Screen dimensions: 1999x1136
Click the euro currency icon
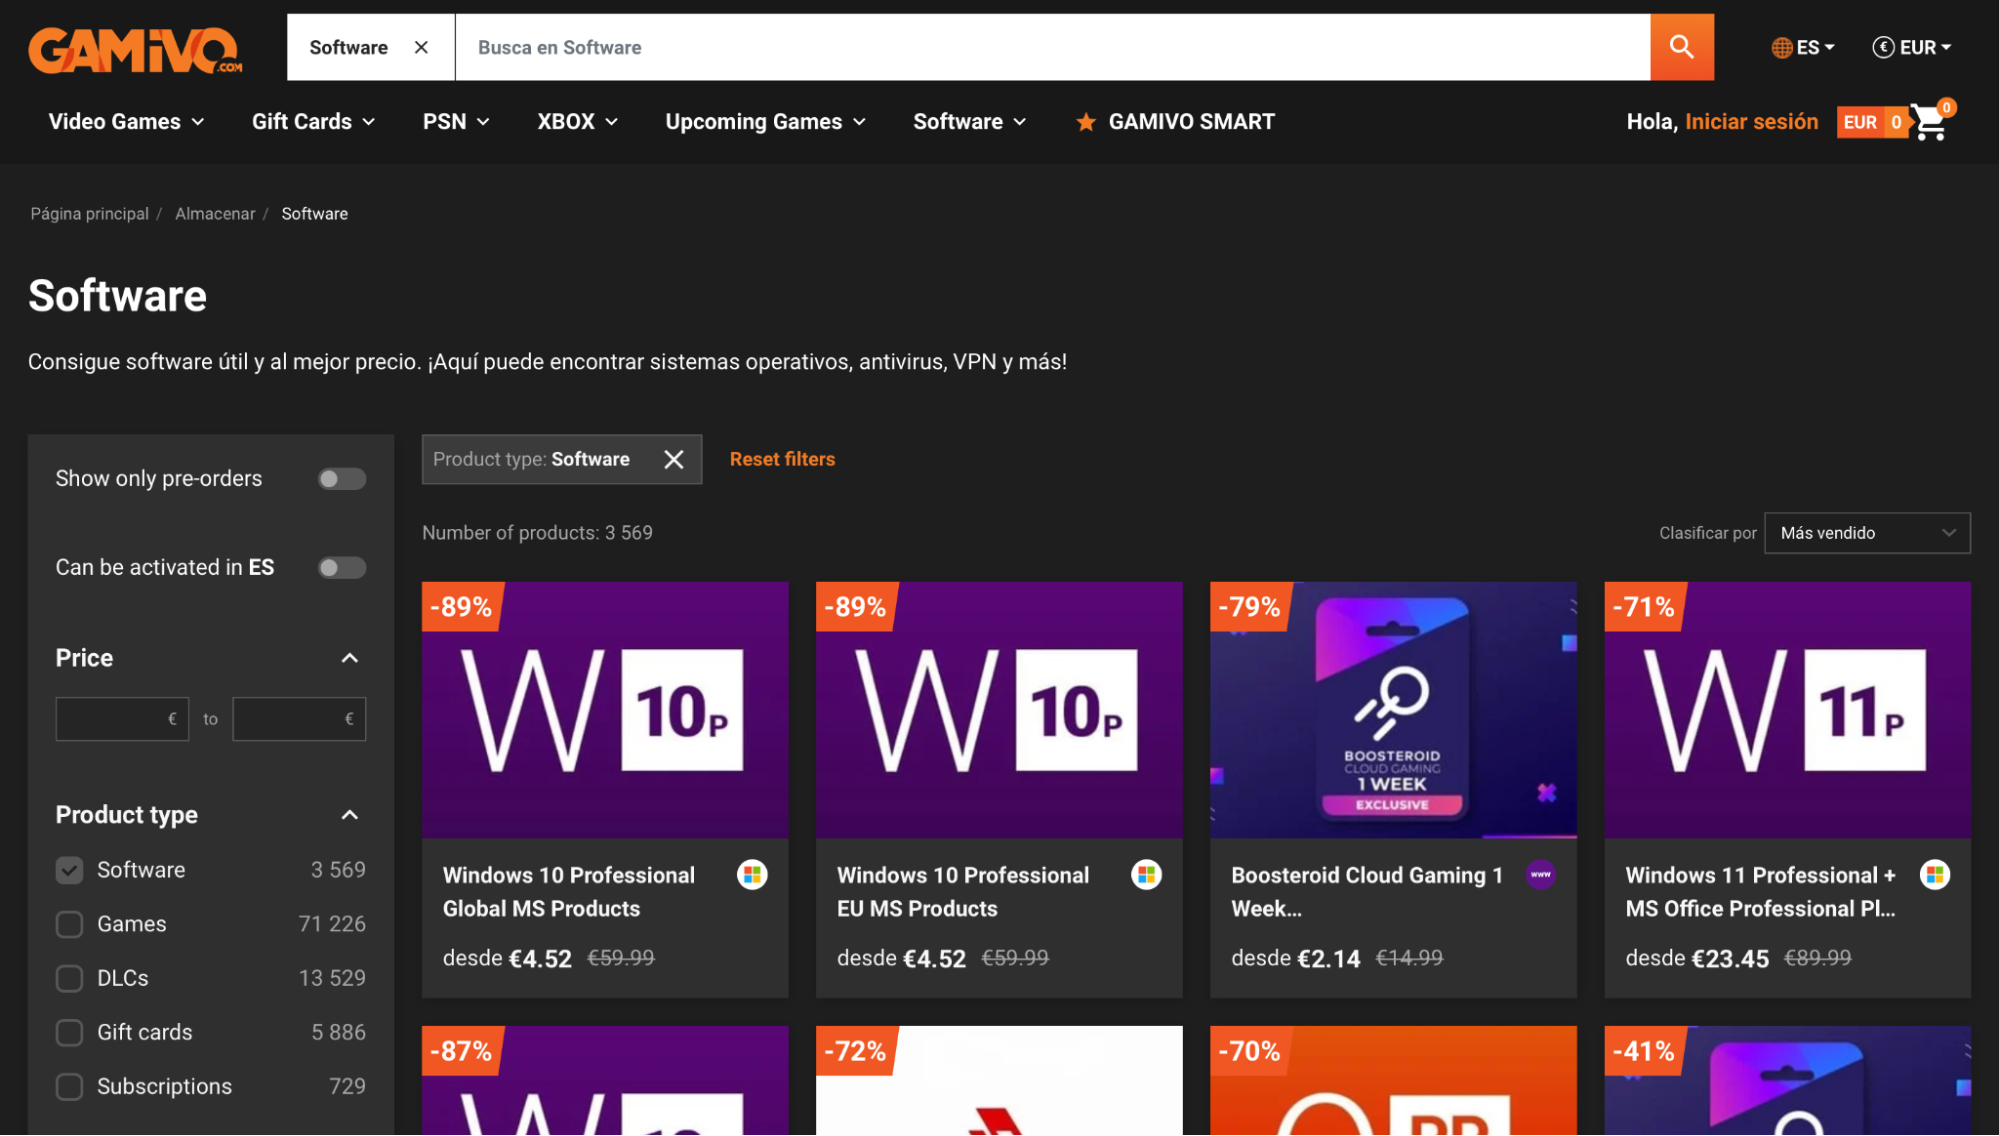click(1883, 47)
